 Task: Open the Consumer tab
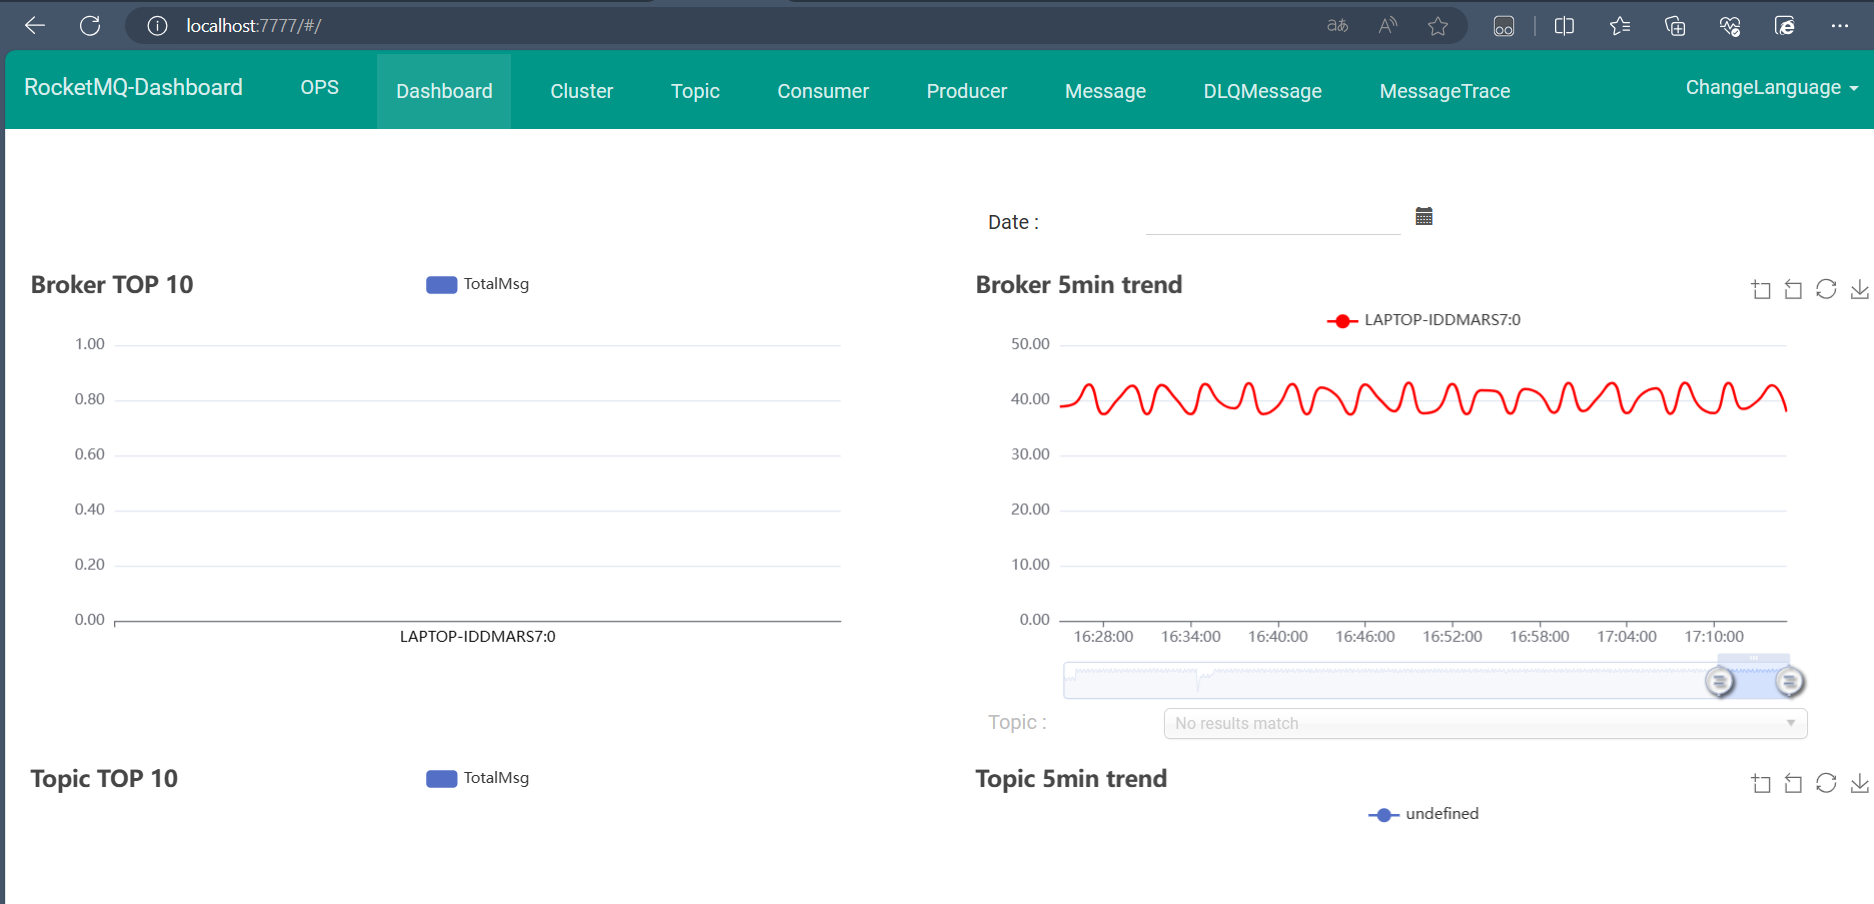[823, 91]
